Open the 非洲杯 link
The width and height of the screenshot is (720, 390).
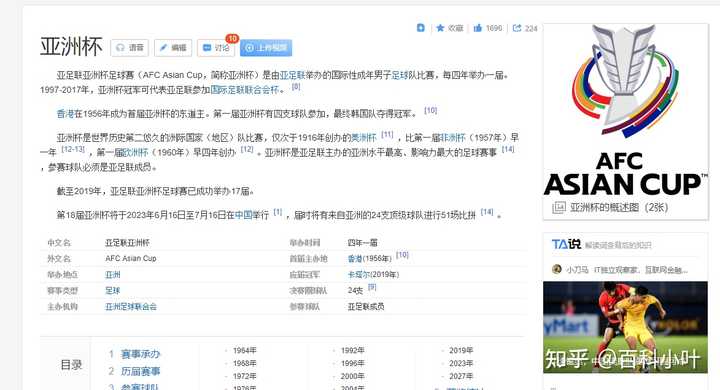[453, 137]
